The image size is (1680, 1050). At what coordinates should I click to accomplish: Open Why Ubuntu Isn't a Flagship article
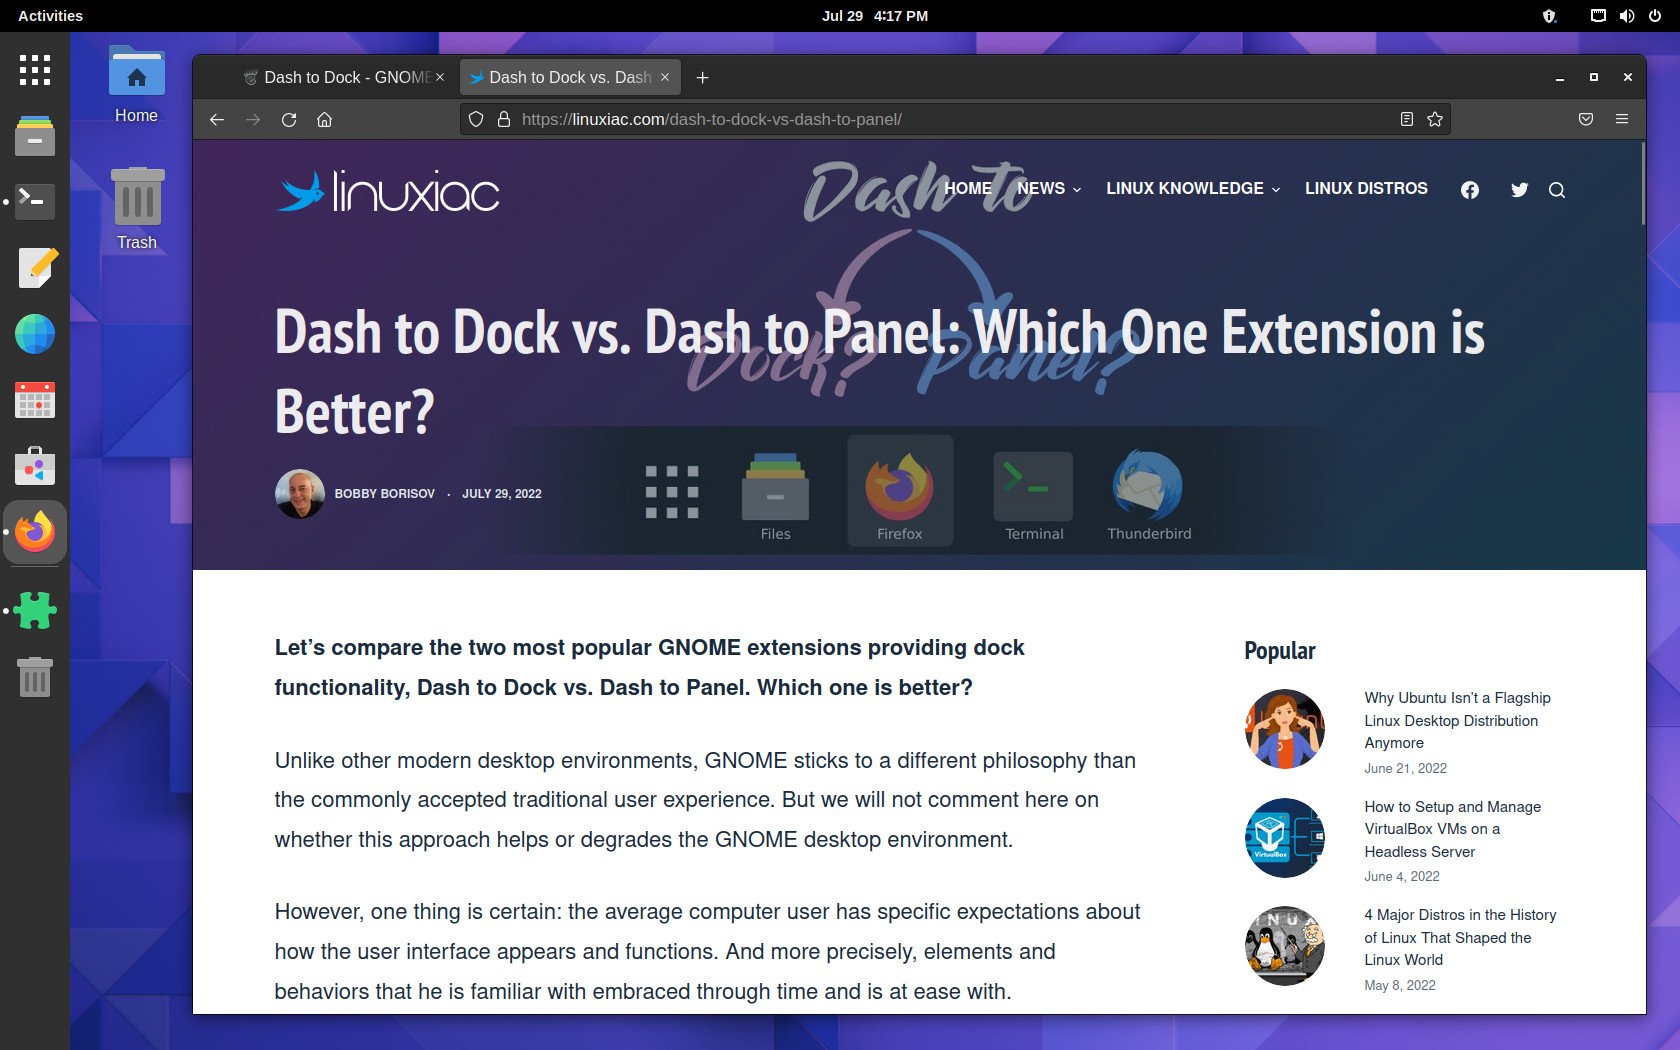pos(1457,720)
